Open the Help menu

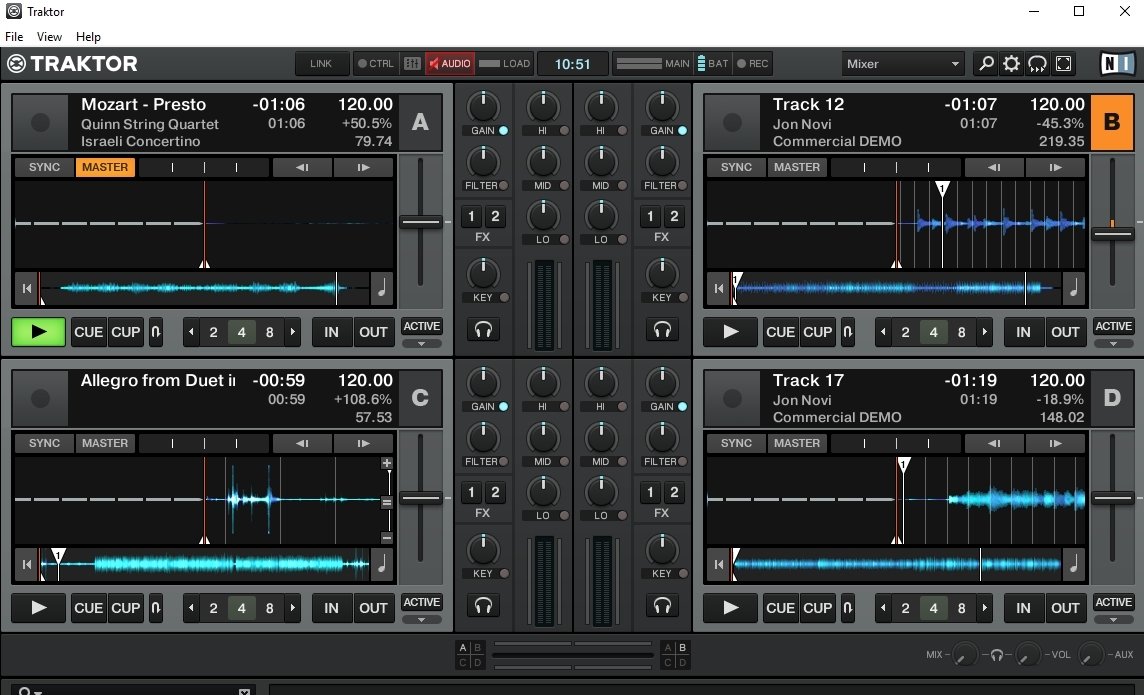tap(88, 36)
